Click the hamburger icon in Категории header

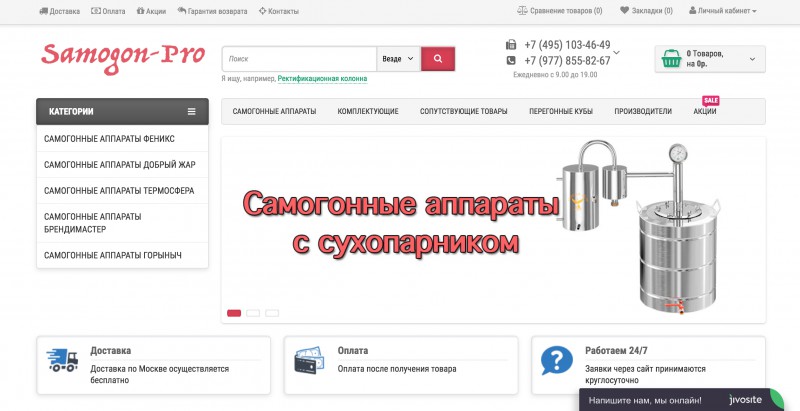(x=191, y=111)
